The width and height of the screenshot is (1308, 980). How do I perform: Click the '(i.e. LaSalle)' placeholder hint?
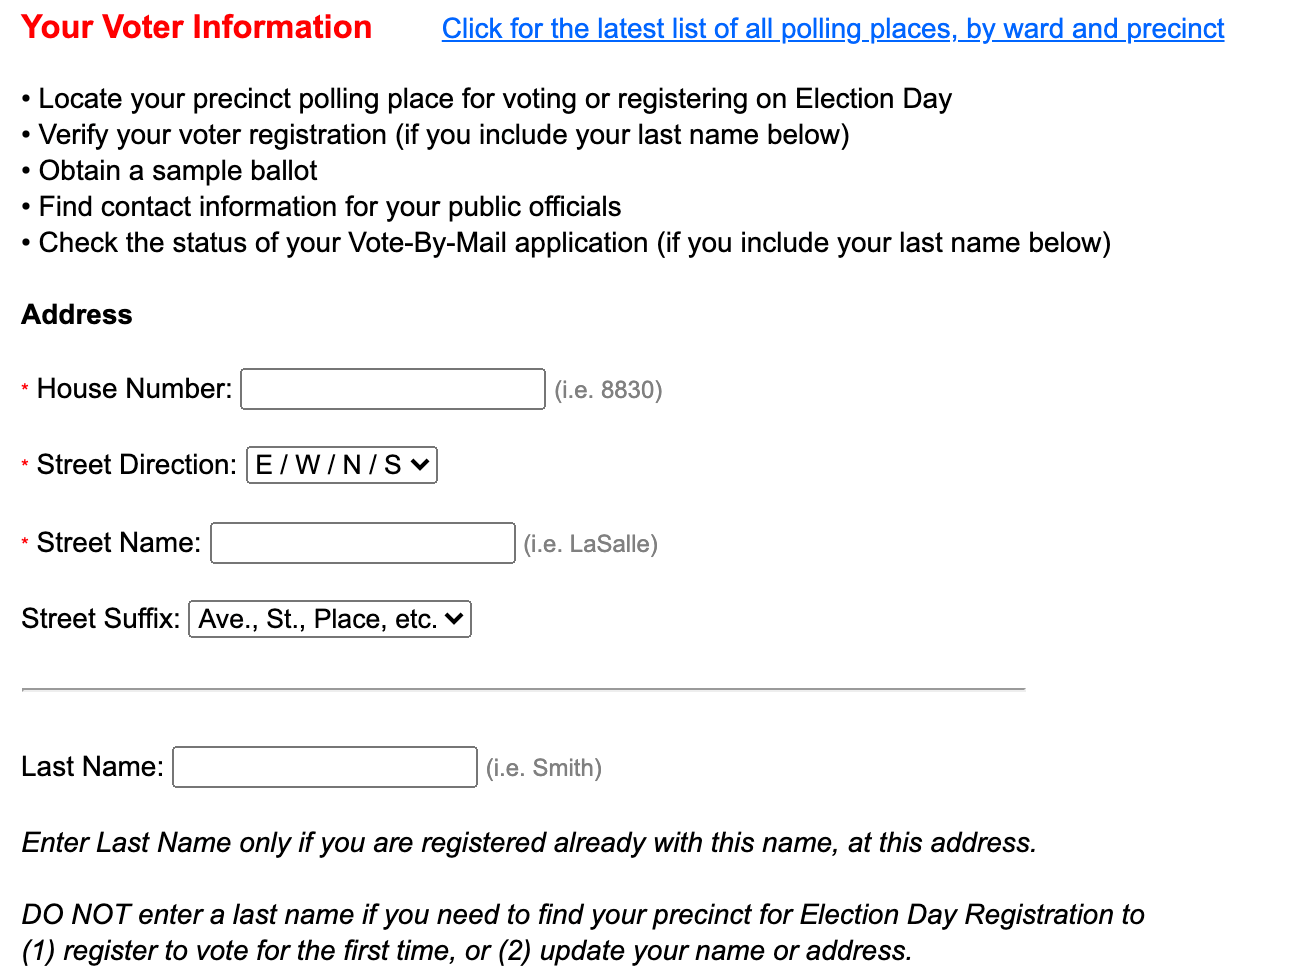[x=589, y=543]
